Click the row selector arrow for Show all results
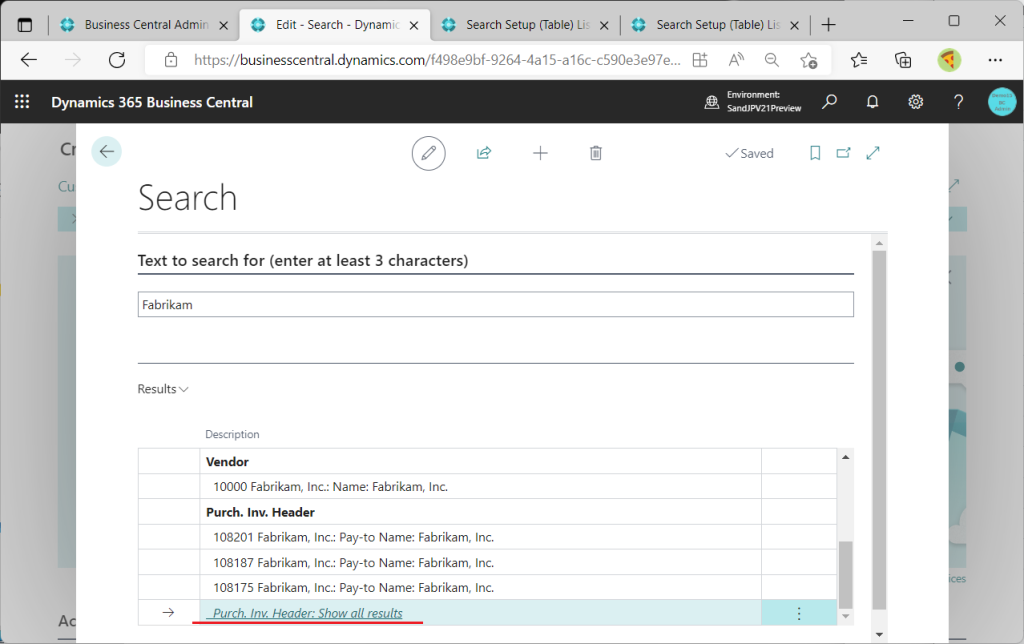The height and width of the screenshot is (644, 1024). pyautogui.click(x=168, y=613)
